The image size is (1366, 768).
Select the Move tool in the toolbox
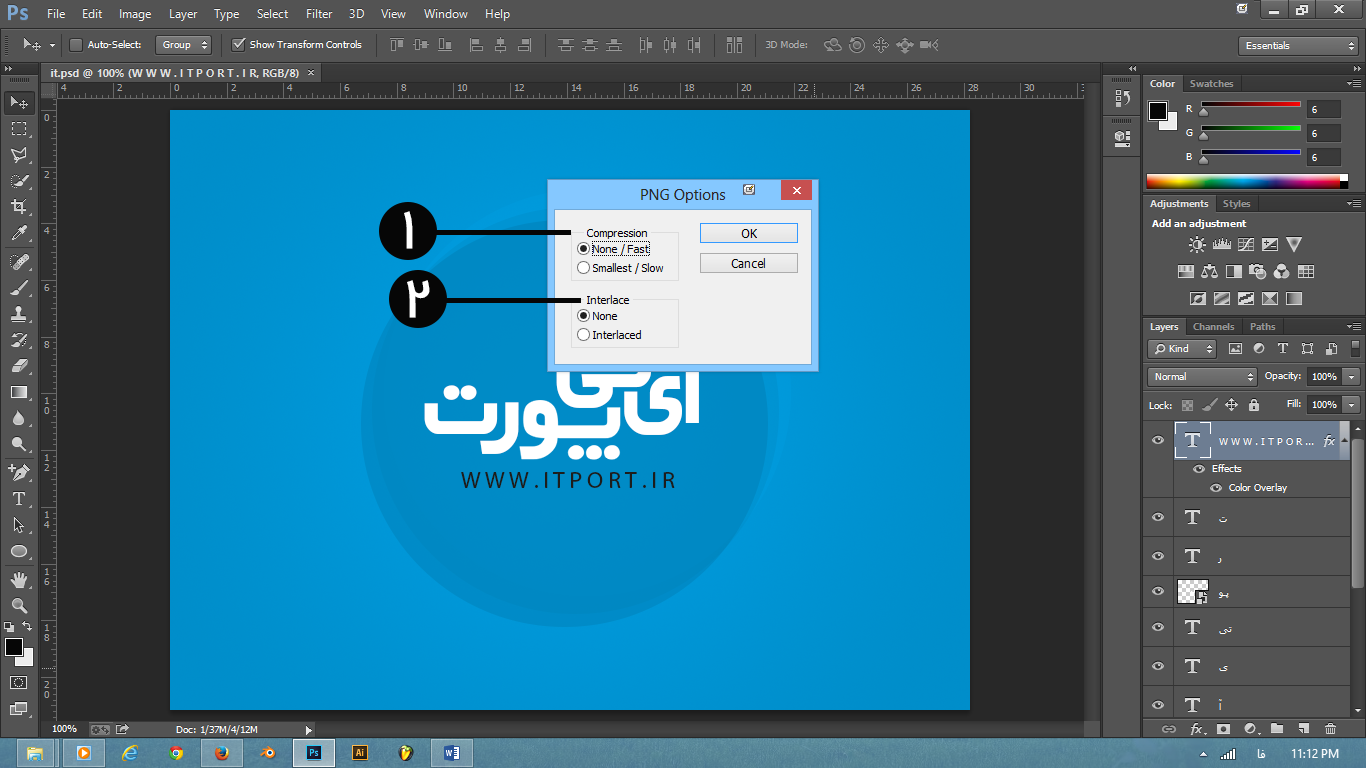(x=19, y=103)
